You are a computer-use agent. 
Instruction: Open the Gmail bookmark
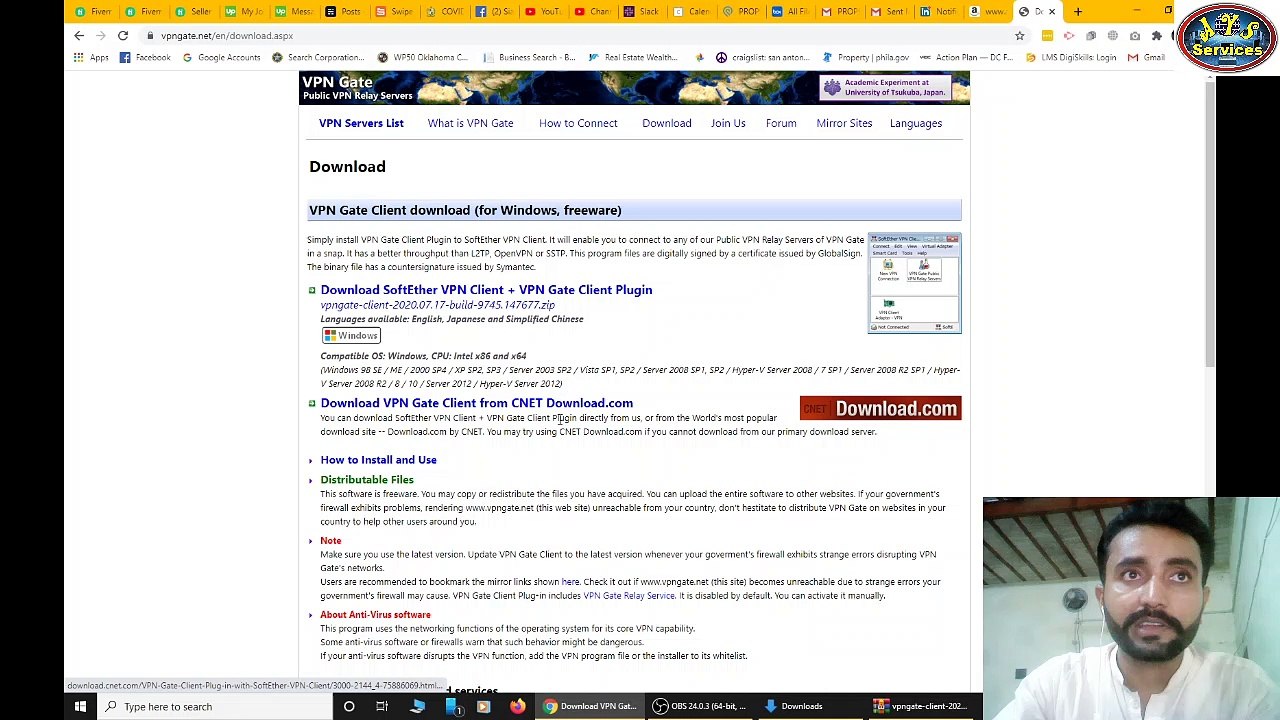point(1146,57)
